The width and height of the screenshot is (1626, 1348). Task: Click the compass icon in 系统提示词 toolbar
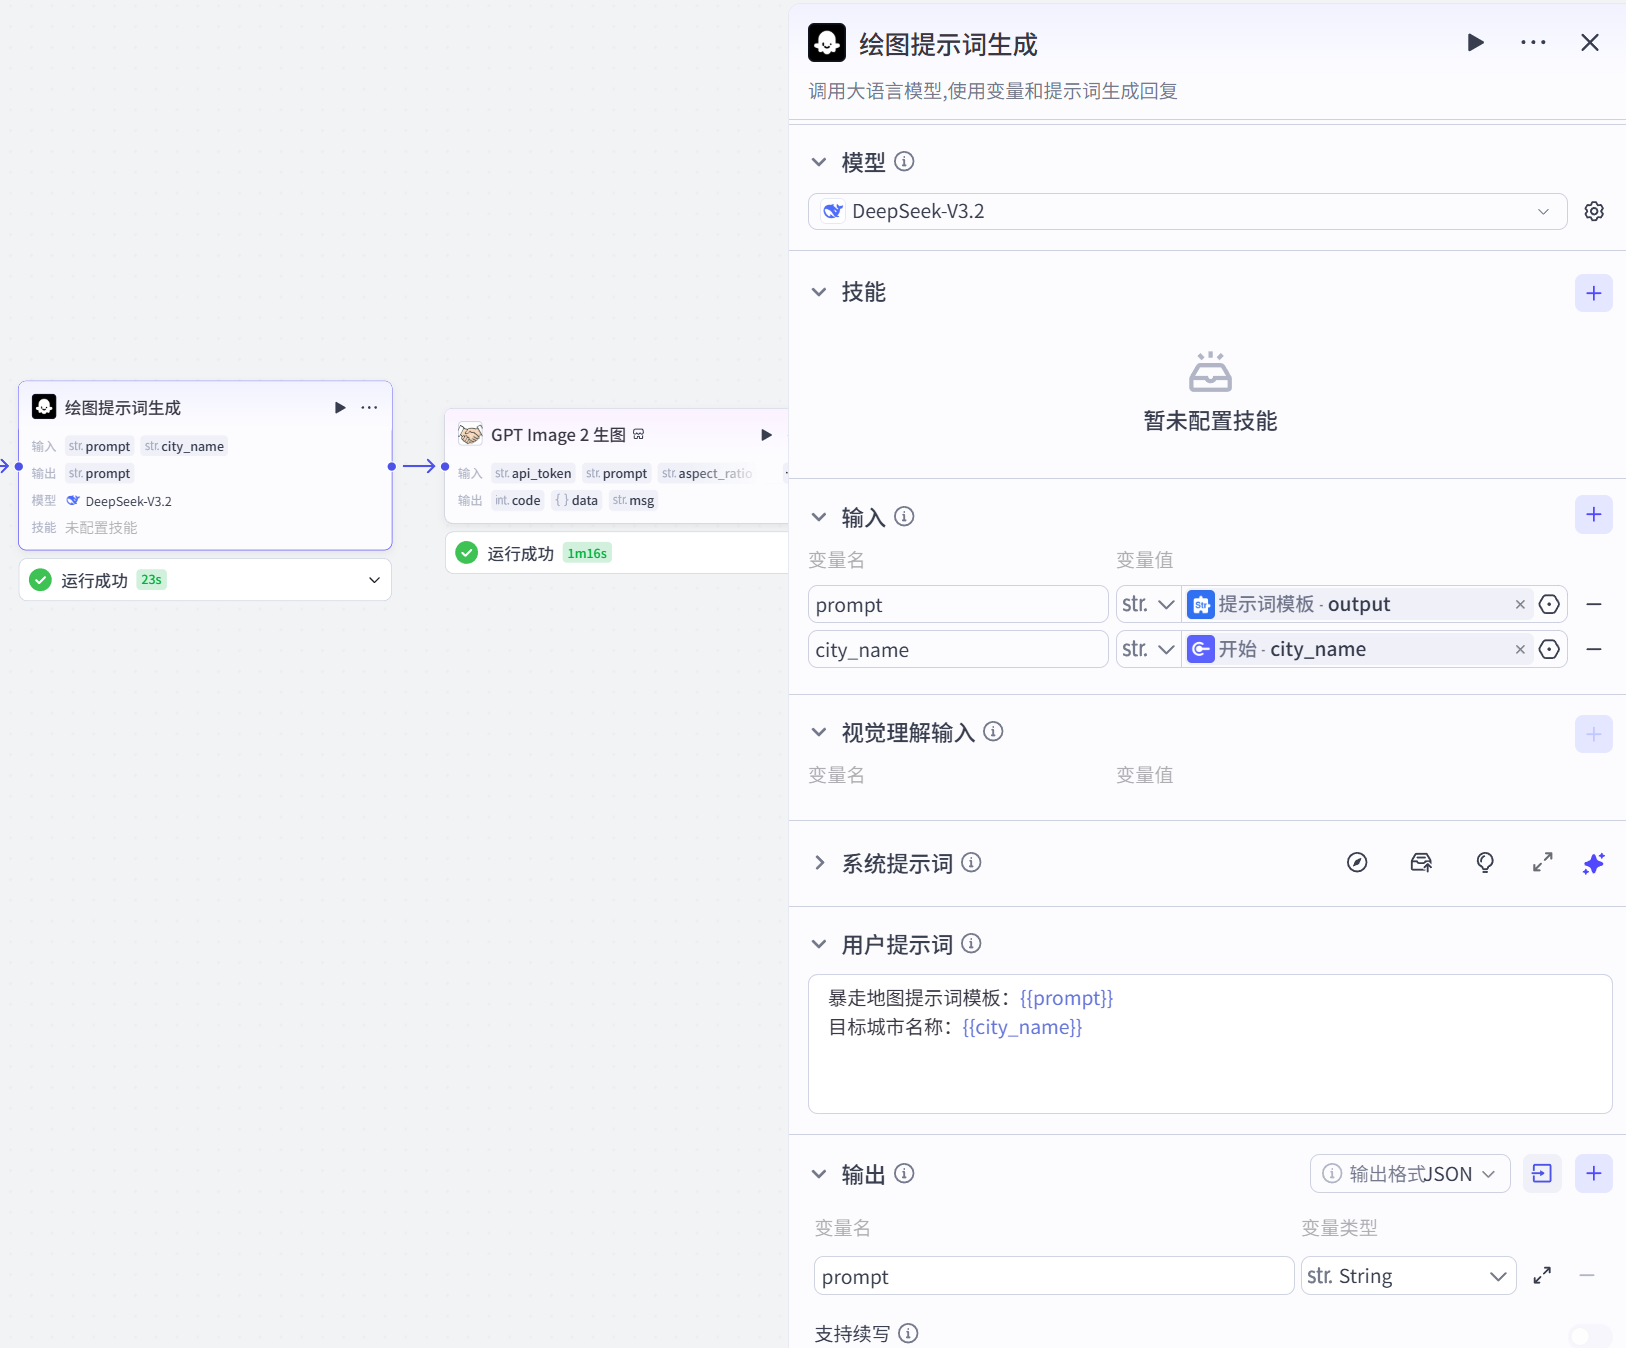pos(1357,863)
